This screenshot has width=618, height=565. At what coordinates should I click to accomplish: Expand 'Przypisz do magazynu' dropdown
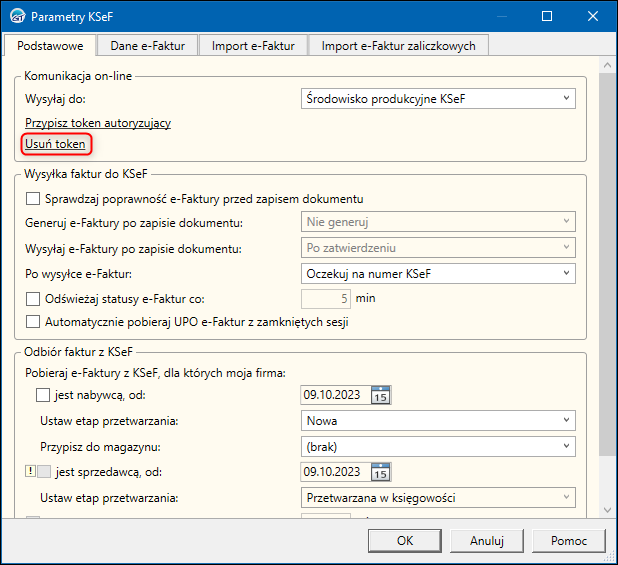438,446
